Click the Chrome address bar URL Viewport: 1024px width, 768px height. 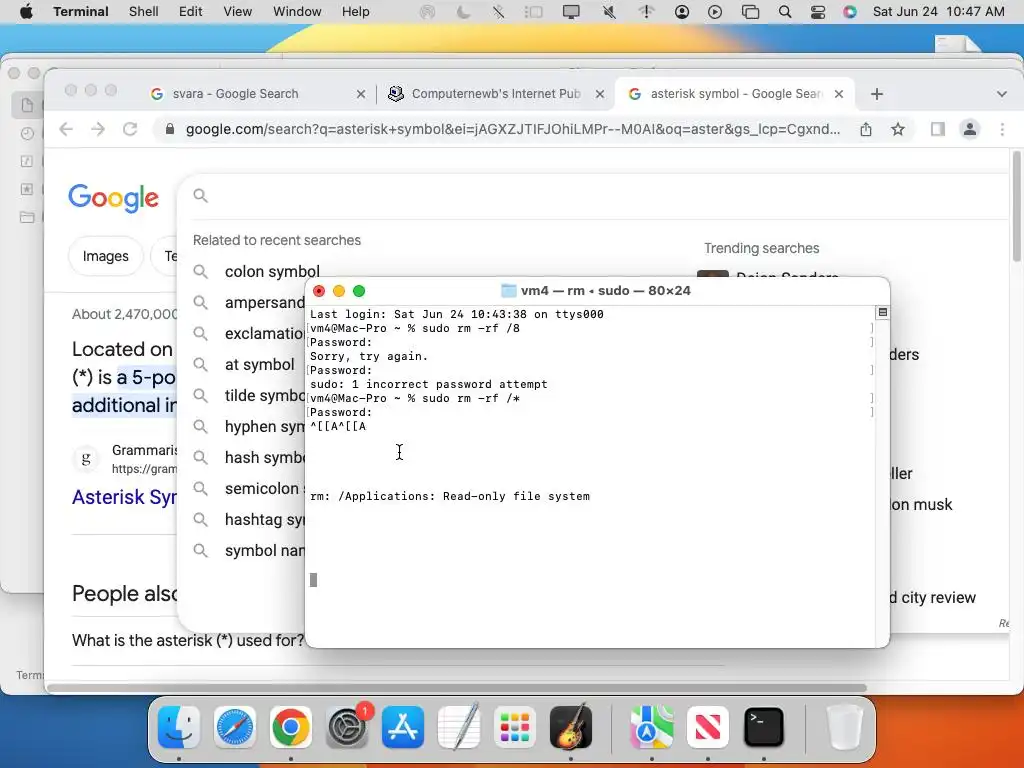tap(513, 129)
